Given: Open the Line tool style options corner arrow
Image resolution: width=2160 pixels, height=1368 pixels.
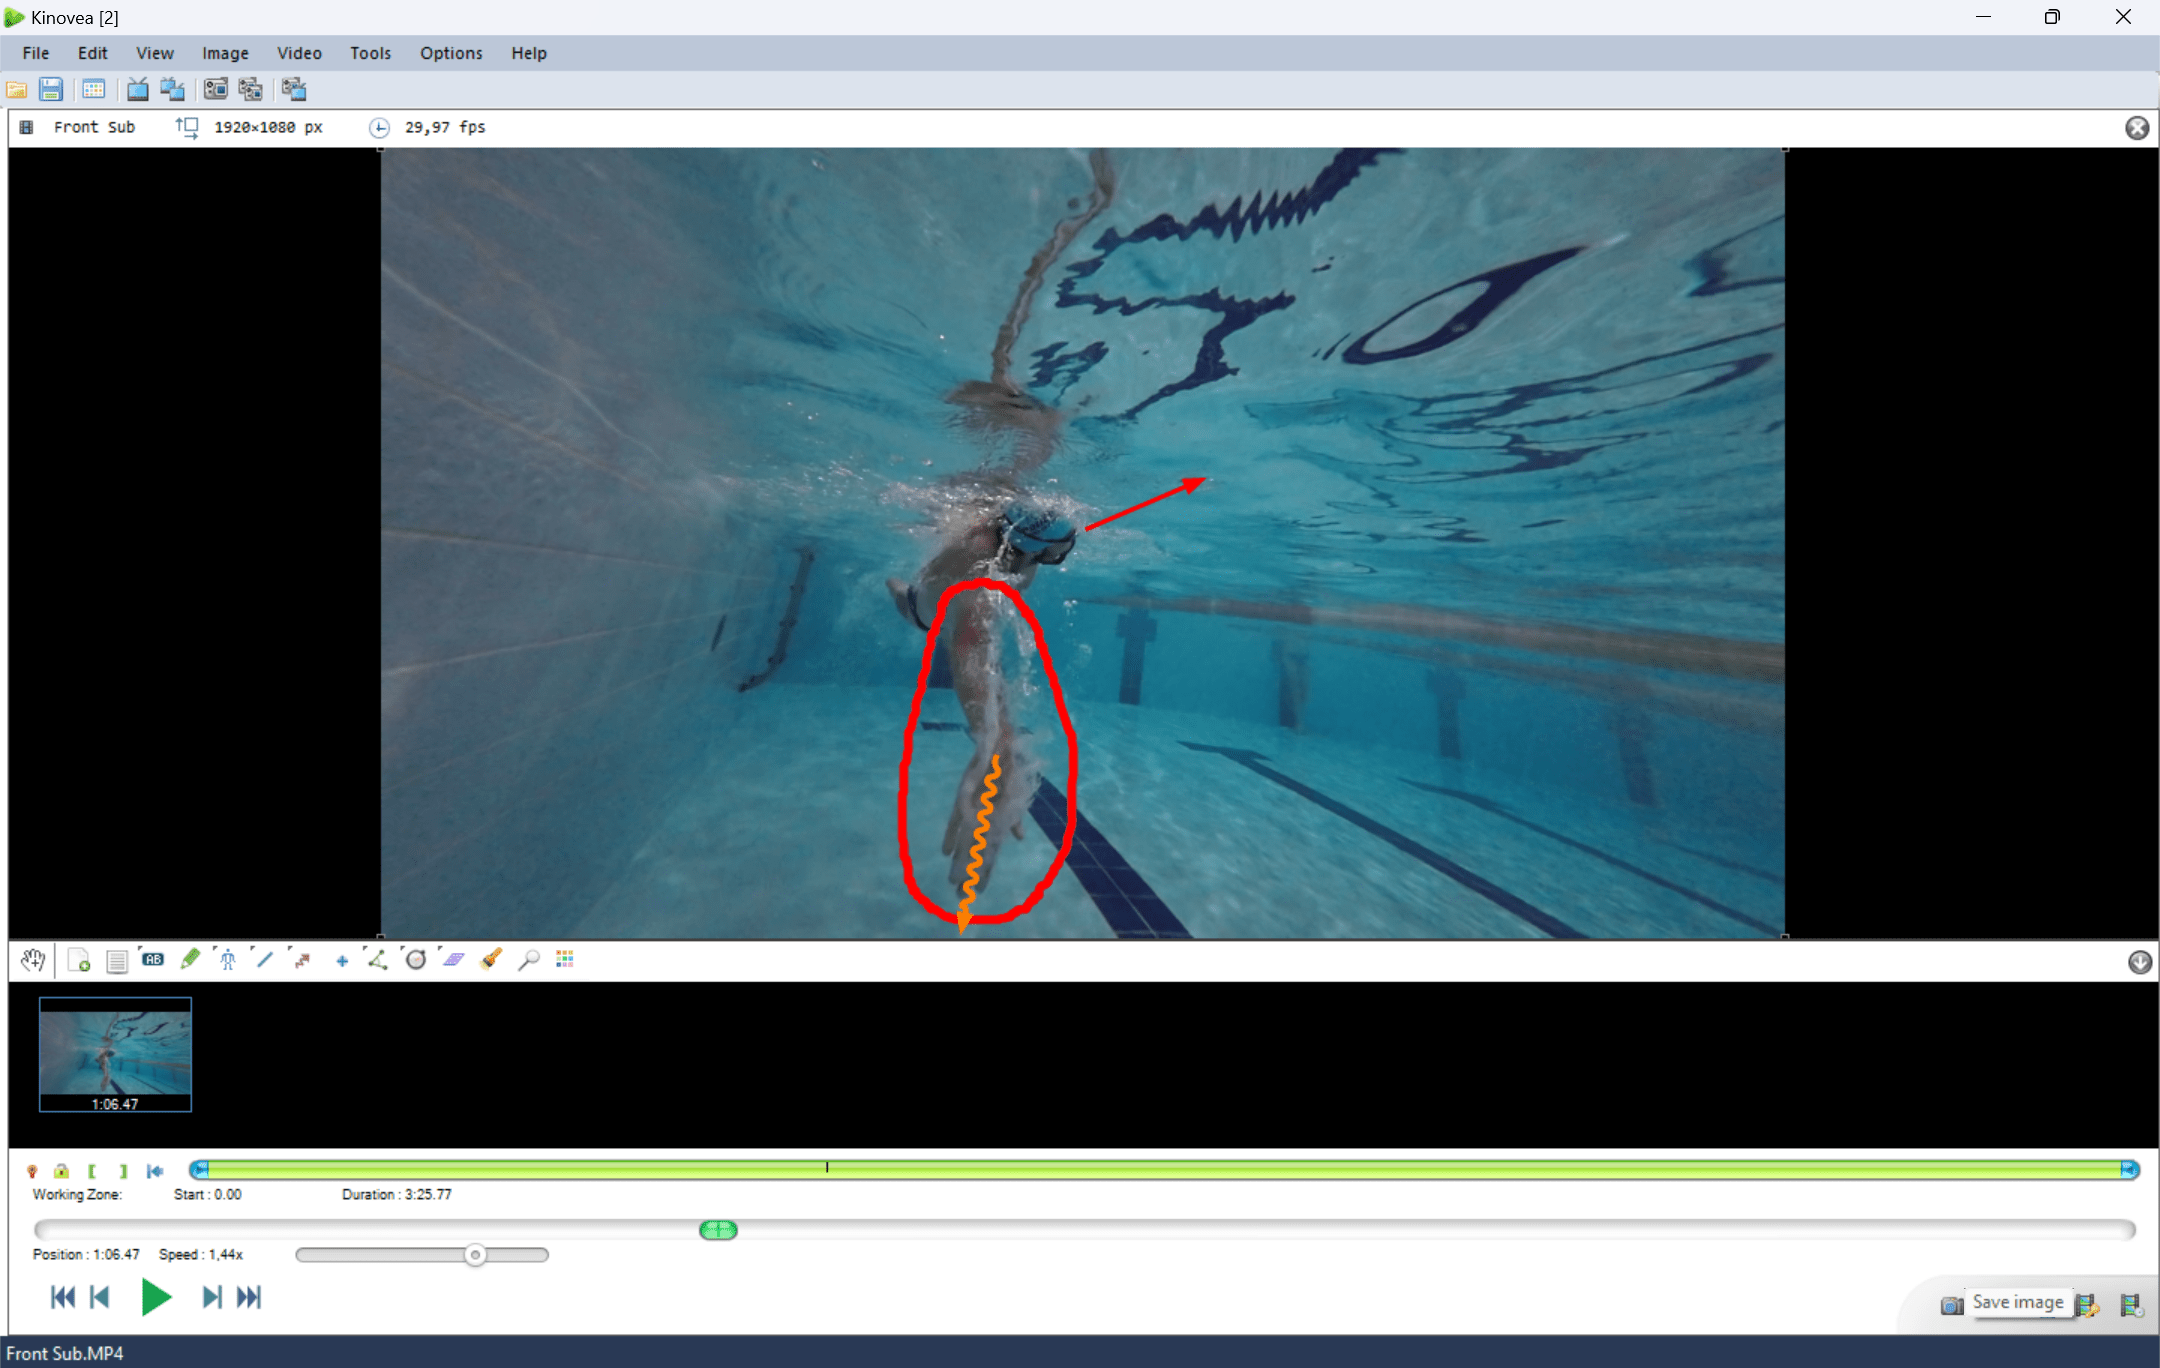Looking at the screenshot, I should coord(252,948).
